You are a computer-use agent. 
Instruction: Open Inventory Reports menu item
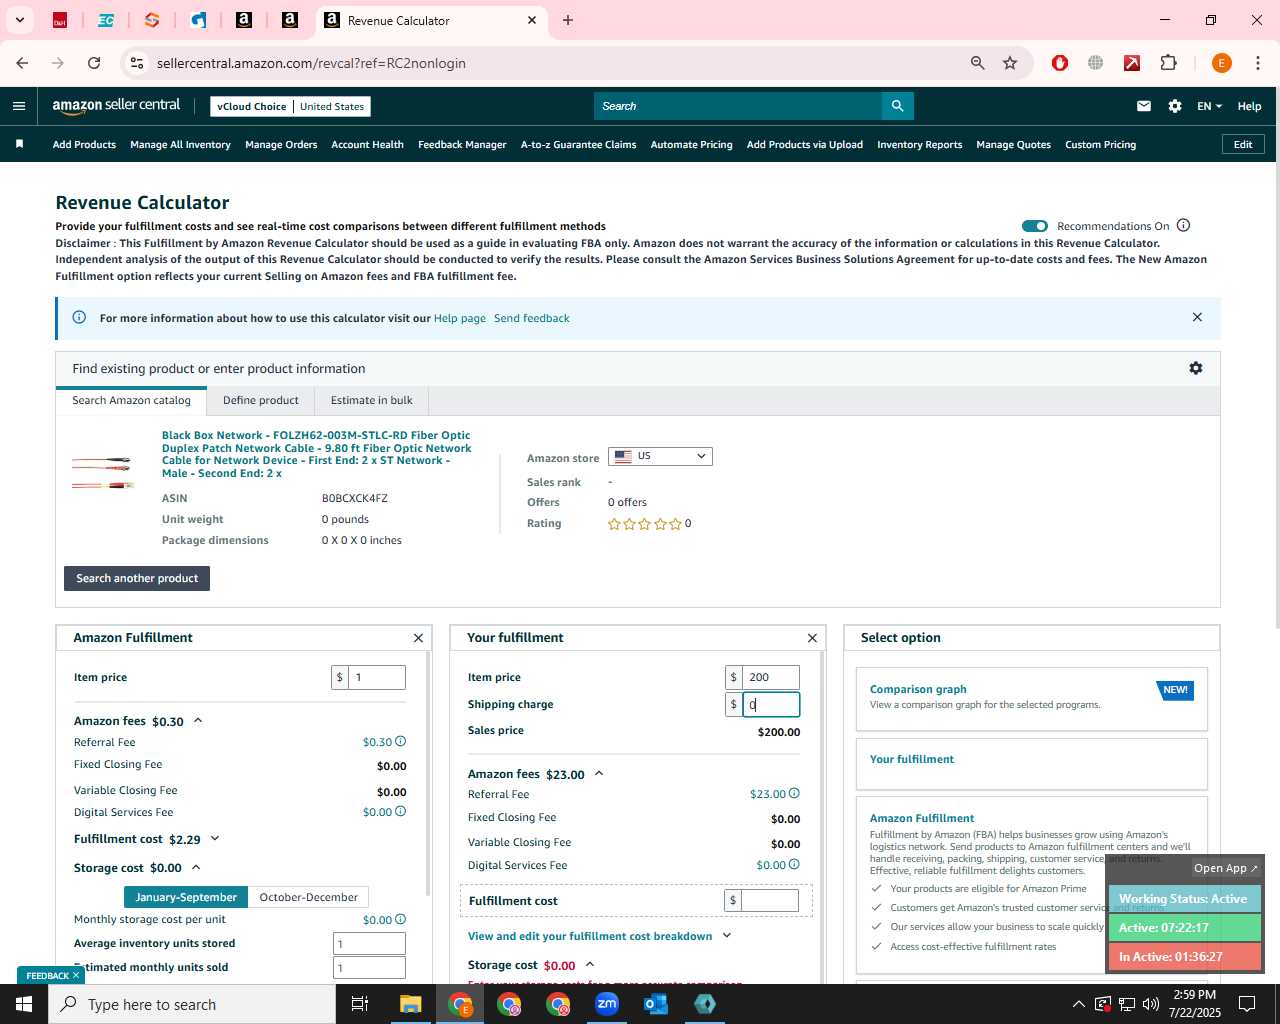(919, 144)
